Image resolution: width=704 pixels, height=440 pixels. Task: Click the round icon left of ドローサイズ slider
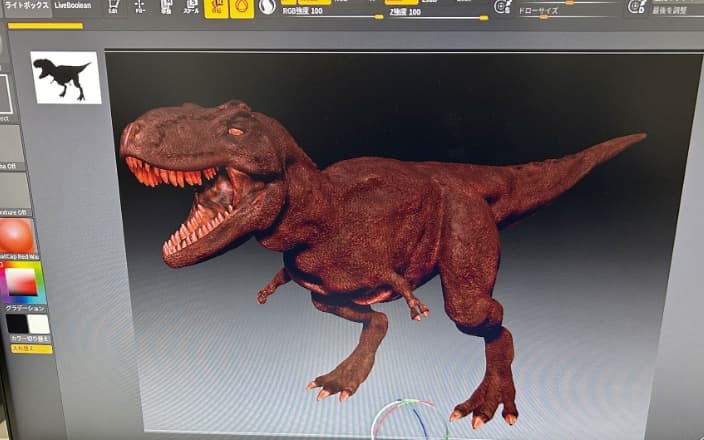(x=503, y=7)
